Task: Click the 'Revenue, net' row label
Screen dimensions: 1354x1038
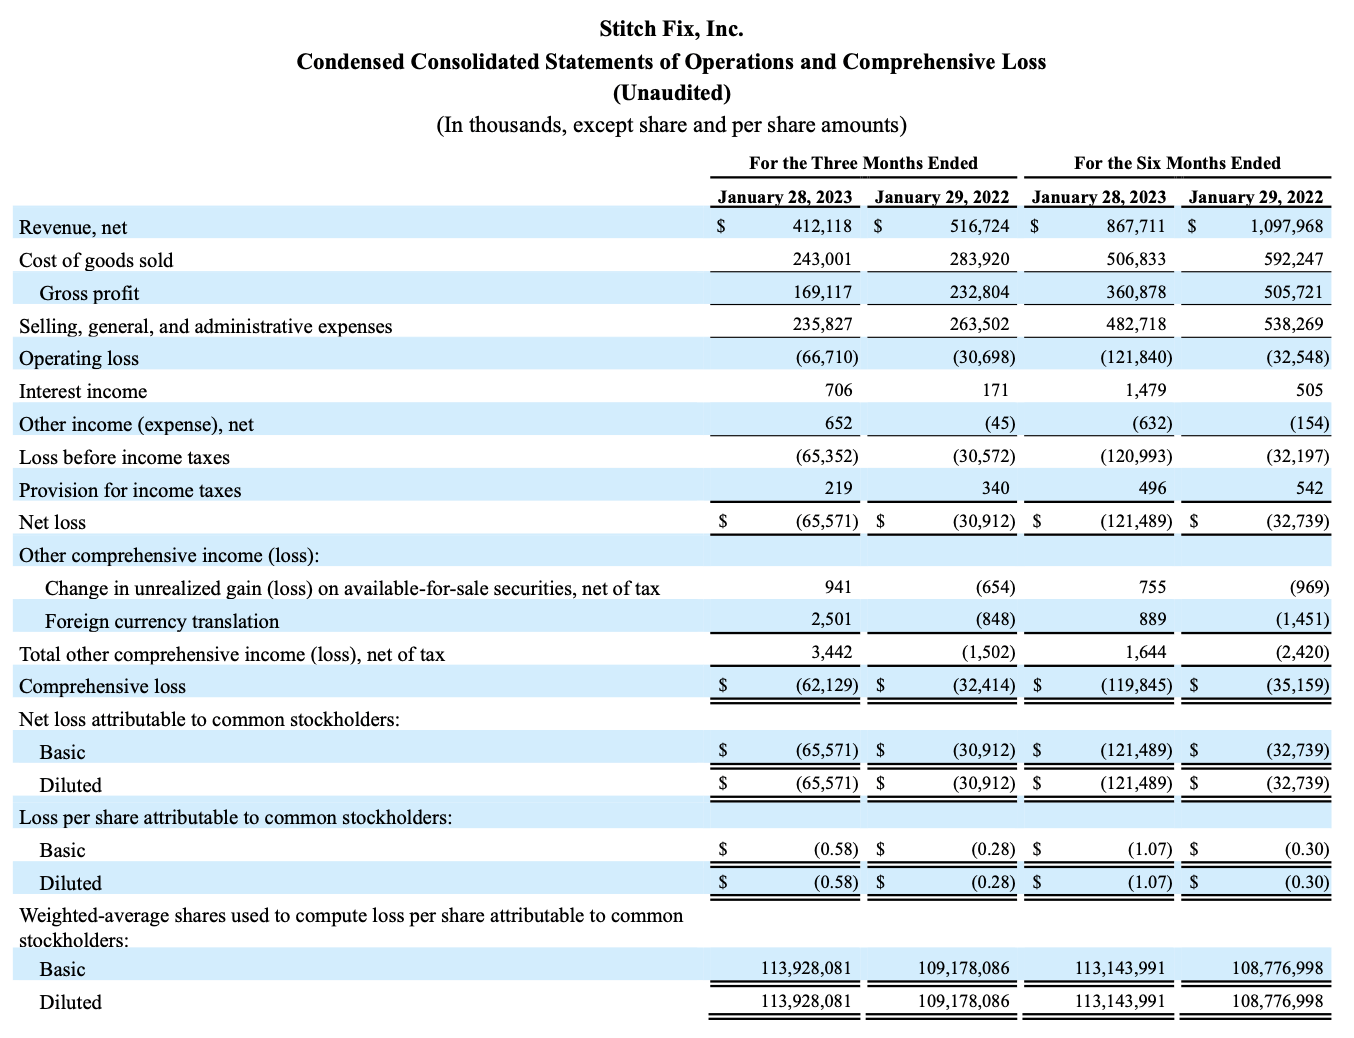Action: 73,228
